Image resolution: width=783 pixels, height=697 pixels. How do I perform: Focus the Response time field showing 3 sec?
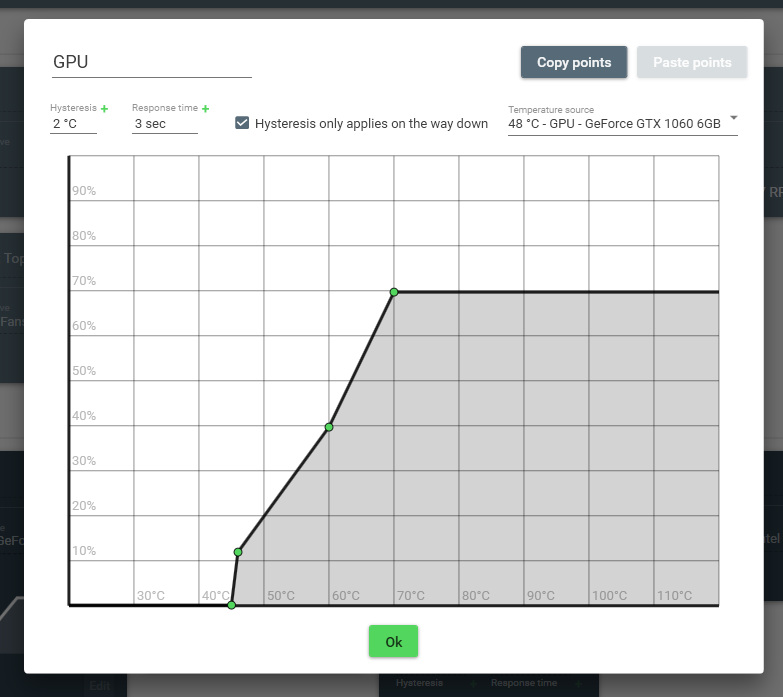coord(164,124)
